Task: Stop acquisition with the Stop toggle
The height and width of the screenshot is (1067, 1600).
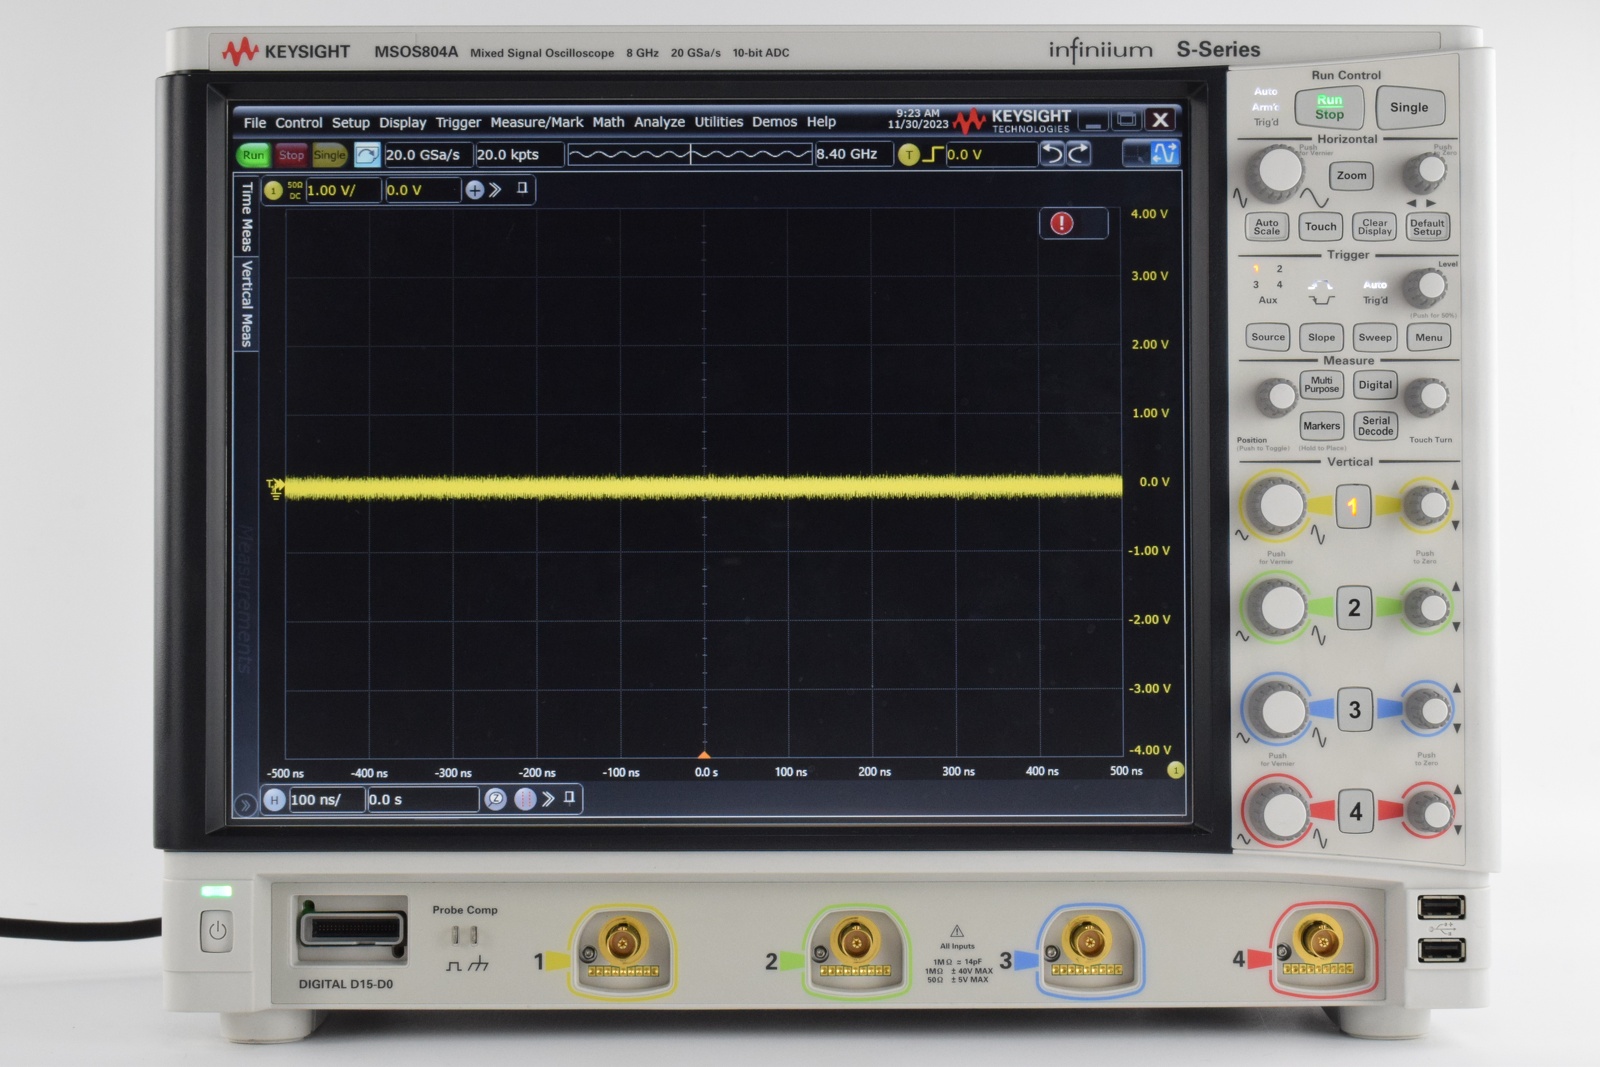Action: [x=291, y=155]
